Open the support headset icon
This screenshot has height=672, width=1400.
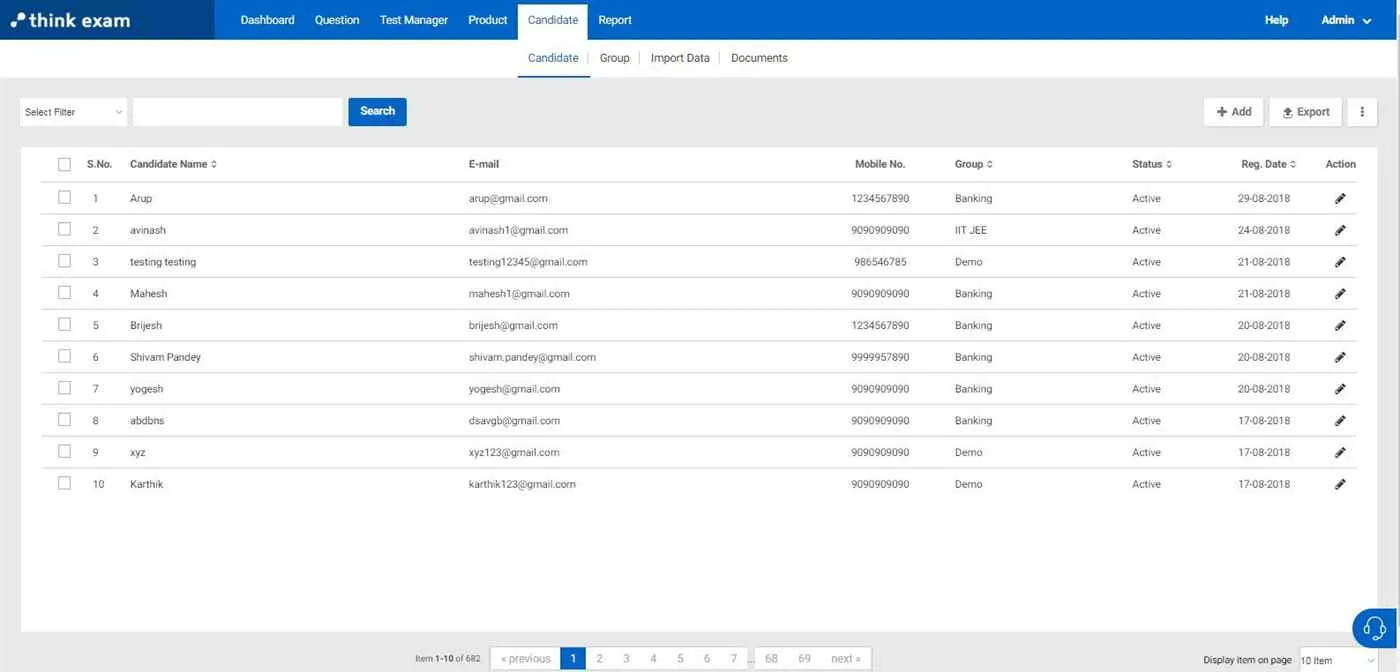click(x=1374, y=628)
